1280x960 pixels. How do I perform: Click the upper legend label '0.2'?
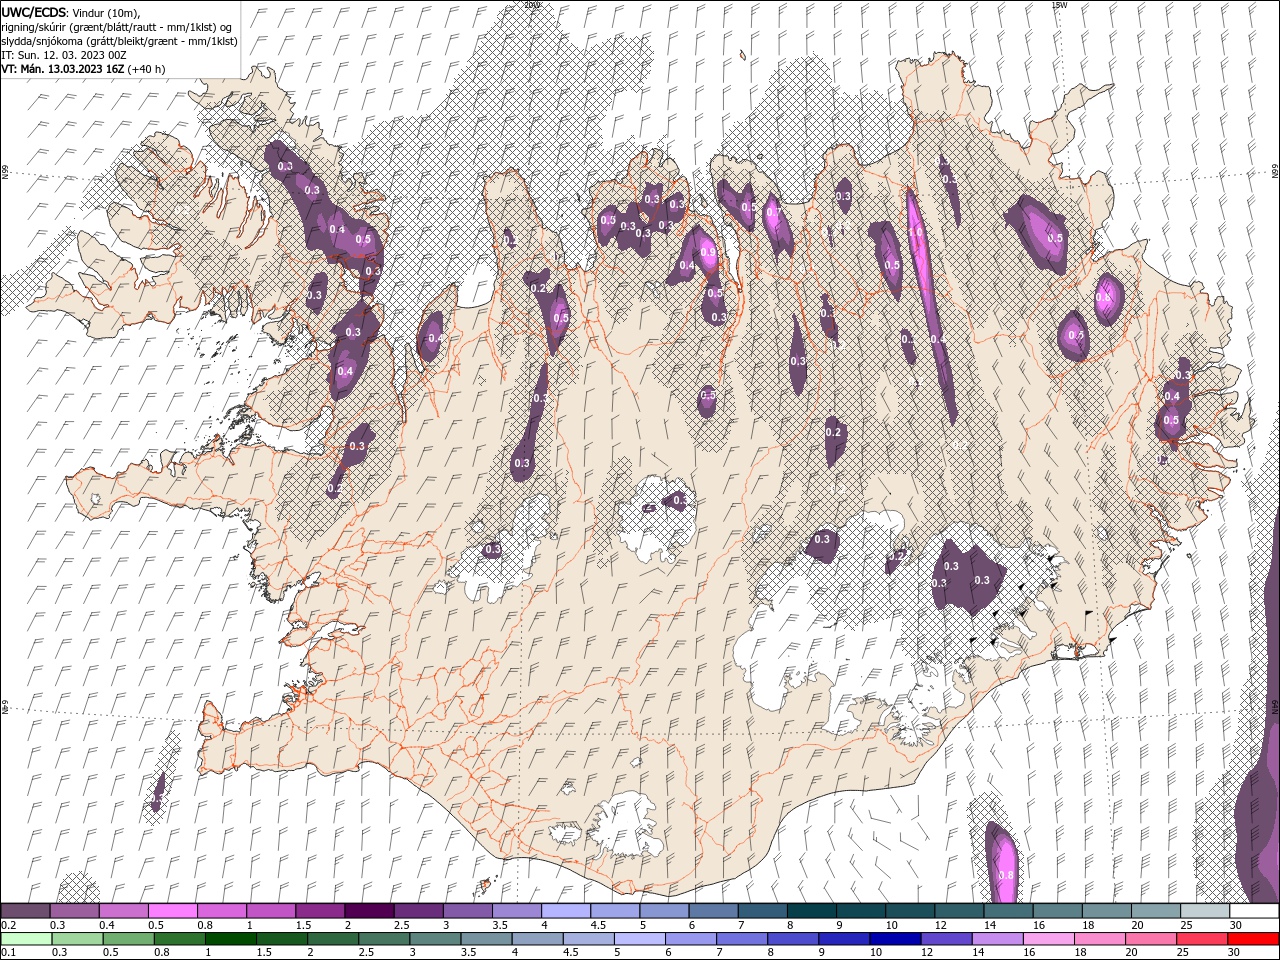tap(8, 925)
